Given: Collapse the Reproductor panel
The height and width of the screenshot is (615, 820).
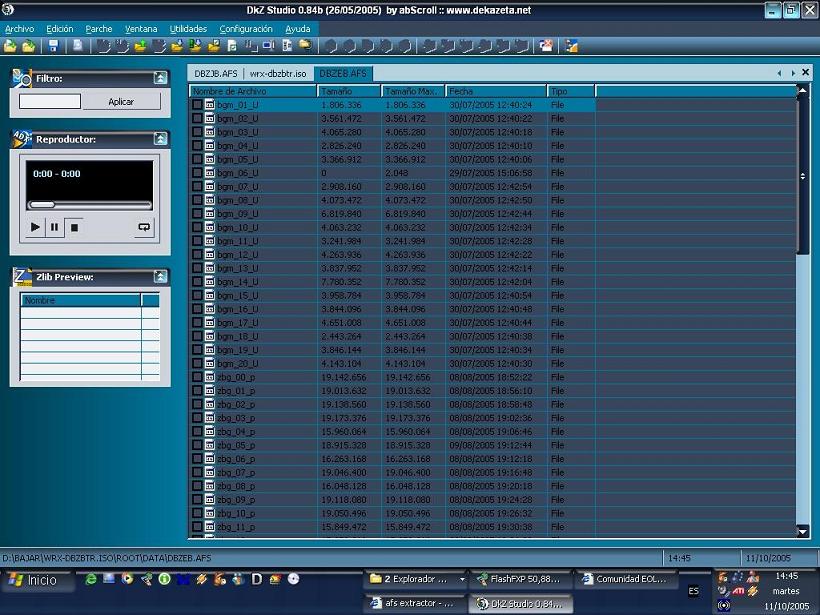Looking at the screenshot, I should [161, 139].
